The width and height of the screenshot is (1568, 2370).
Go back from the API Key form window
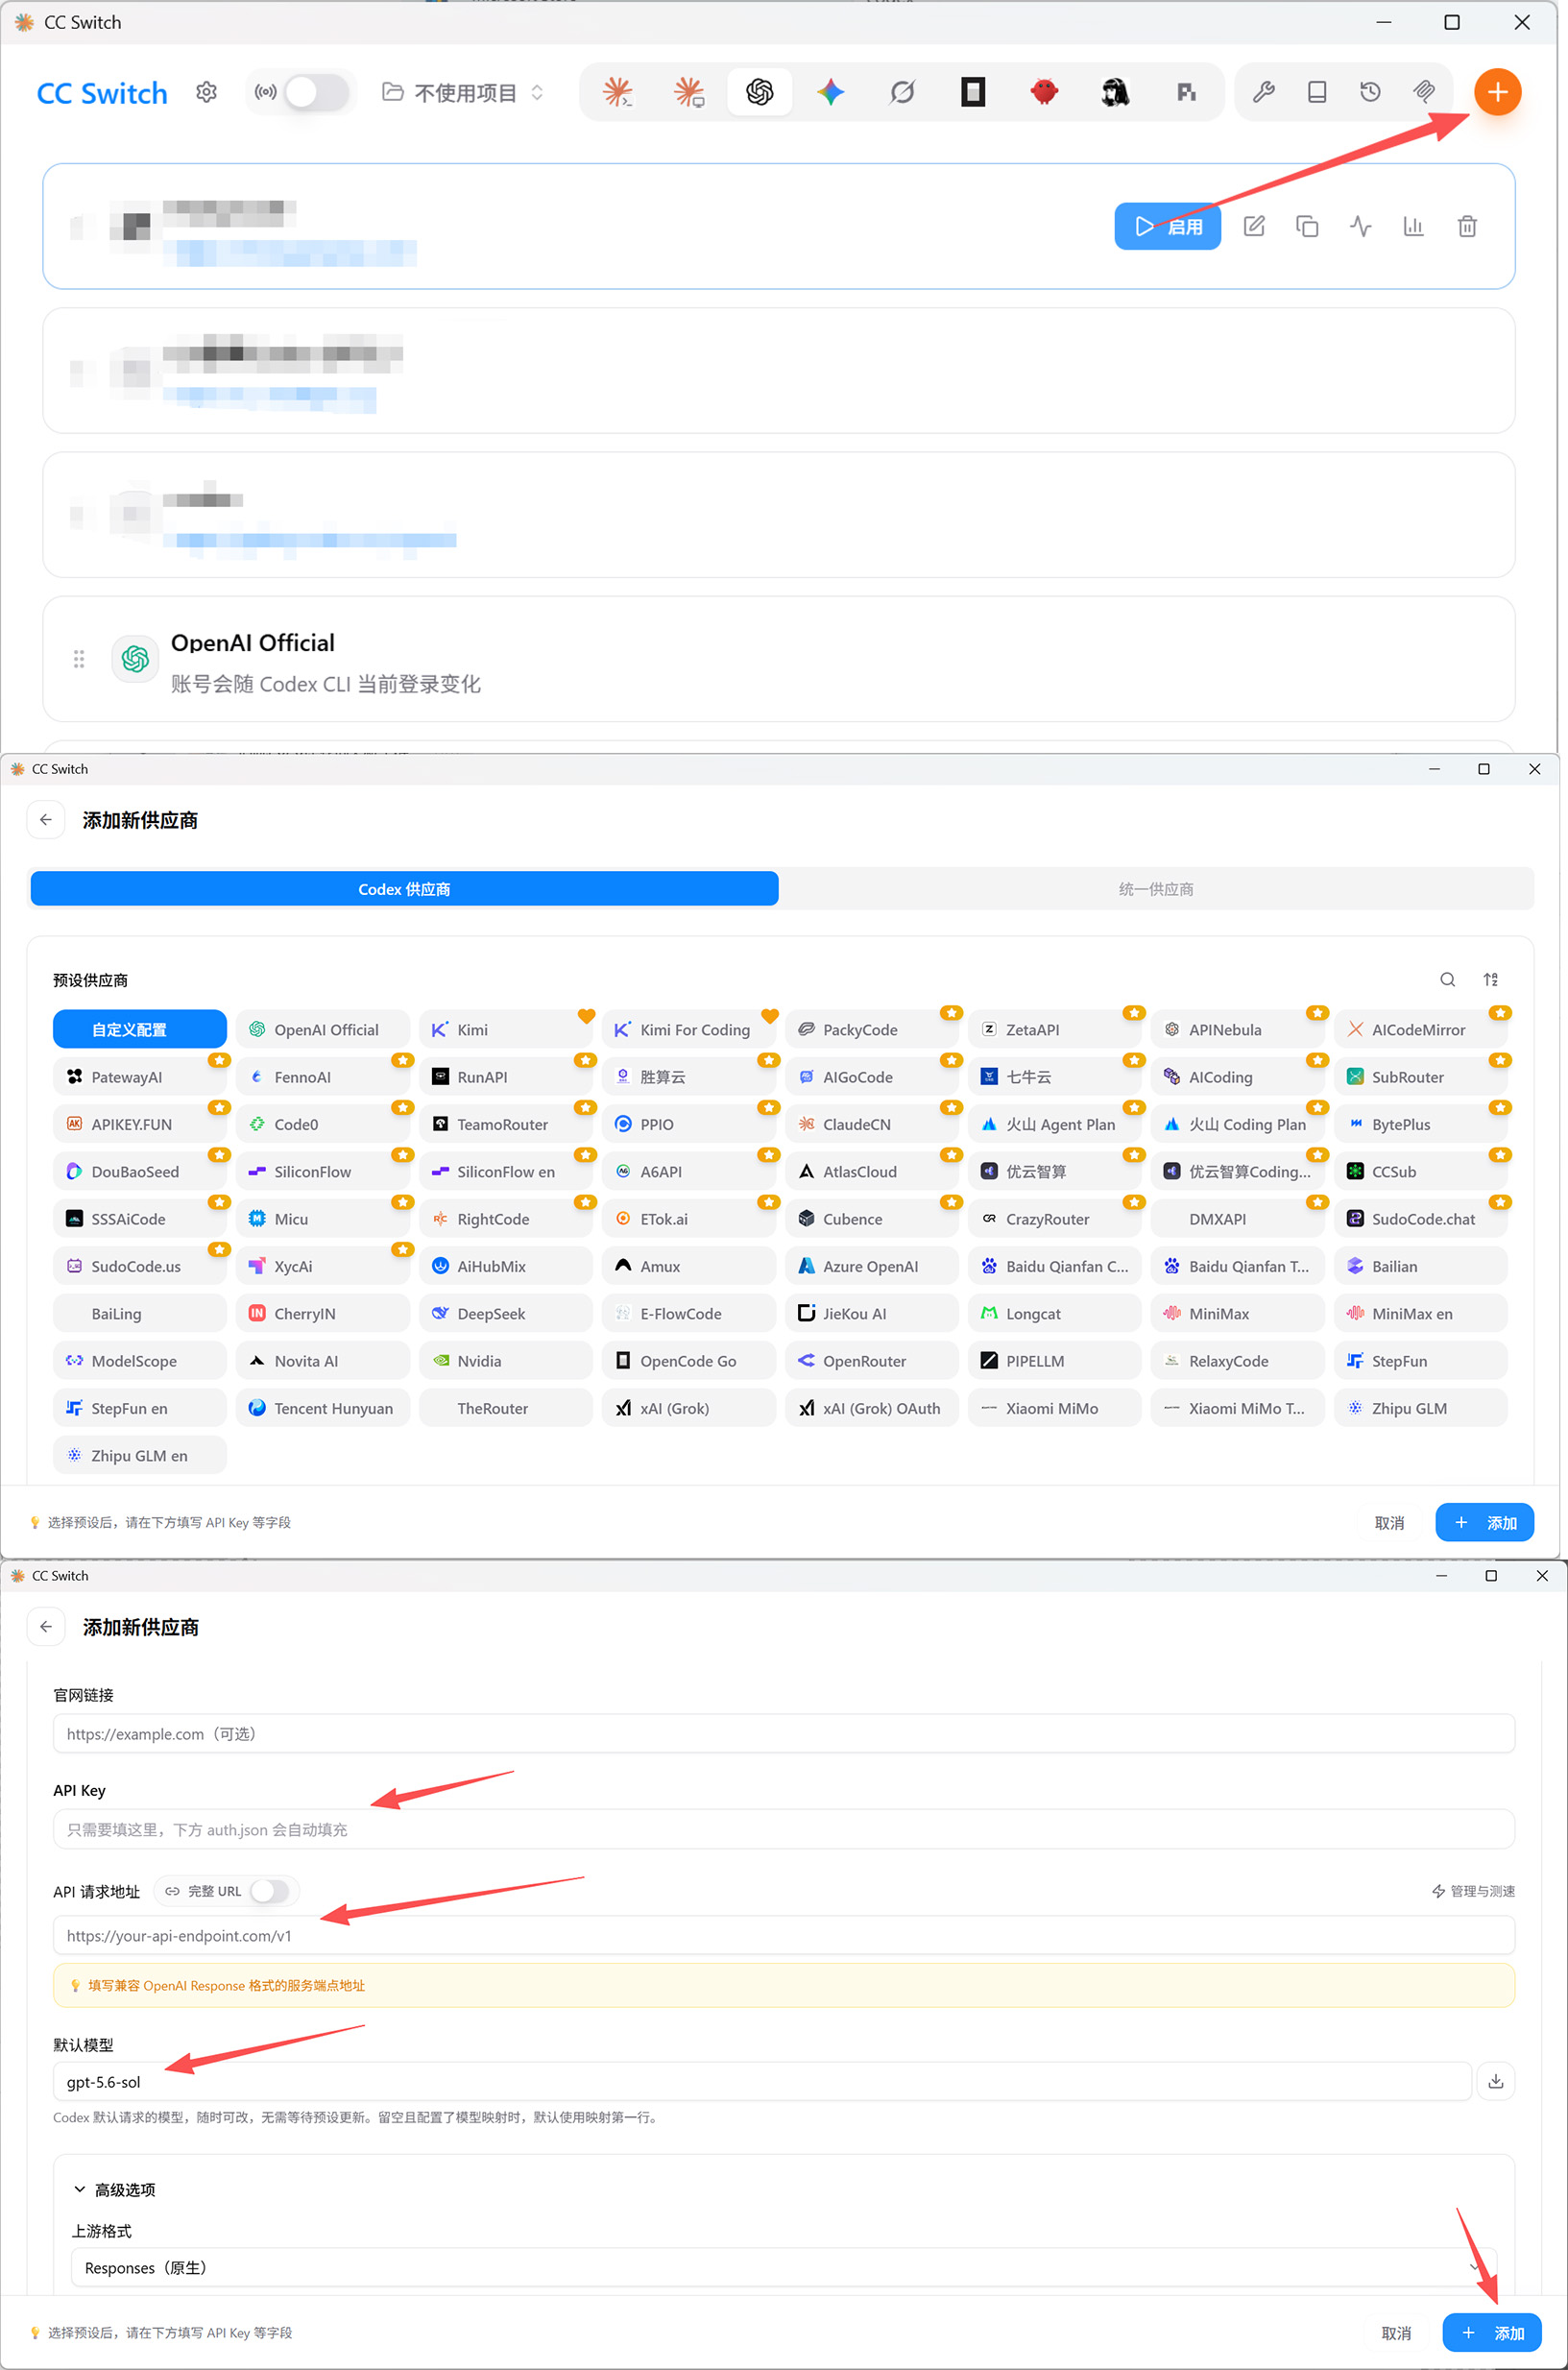pyautogui.click(x=46, y=1627)
